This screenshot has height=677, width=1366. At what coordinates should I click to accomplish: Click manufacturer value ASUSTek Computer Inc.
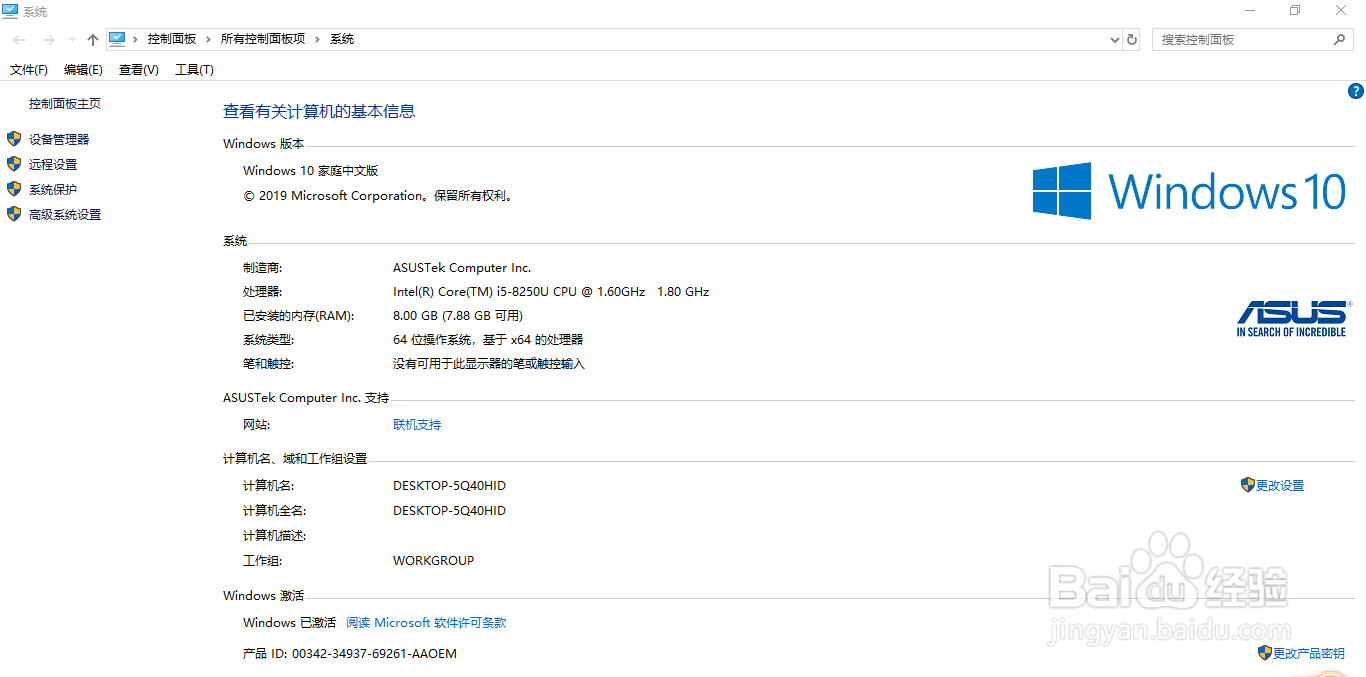pos(462,268)
